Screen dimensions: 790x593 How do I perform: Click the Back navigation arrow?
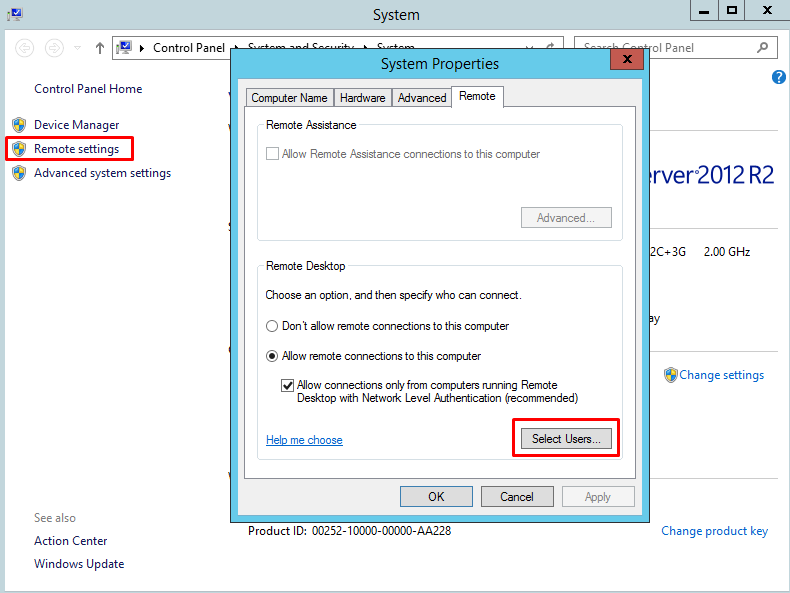(25, 48)
